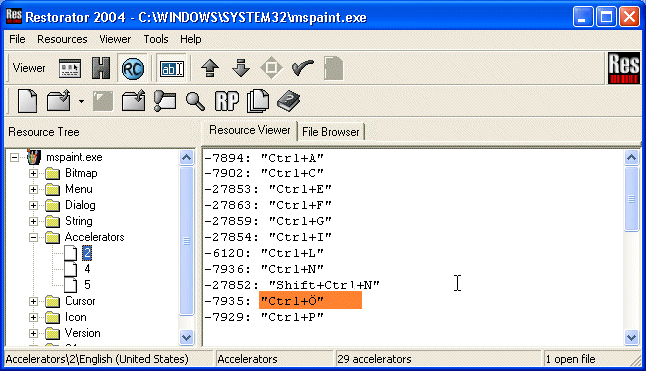
Task: Click the highlighted "Ctrl+Ö" accelerator entry
Action: coord(310,301)
